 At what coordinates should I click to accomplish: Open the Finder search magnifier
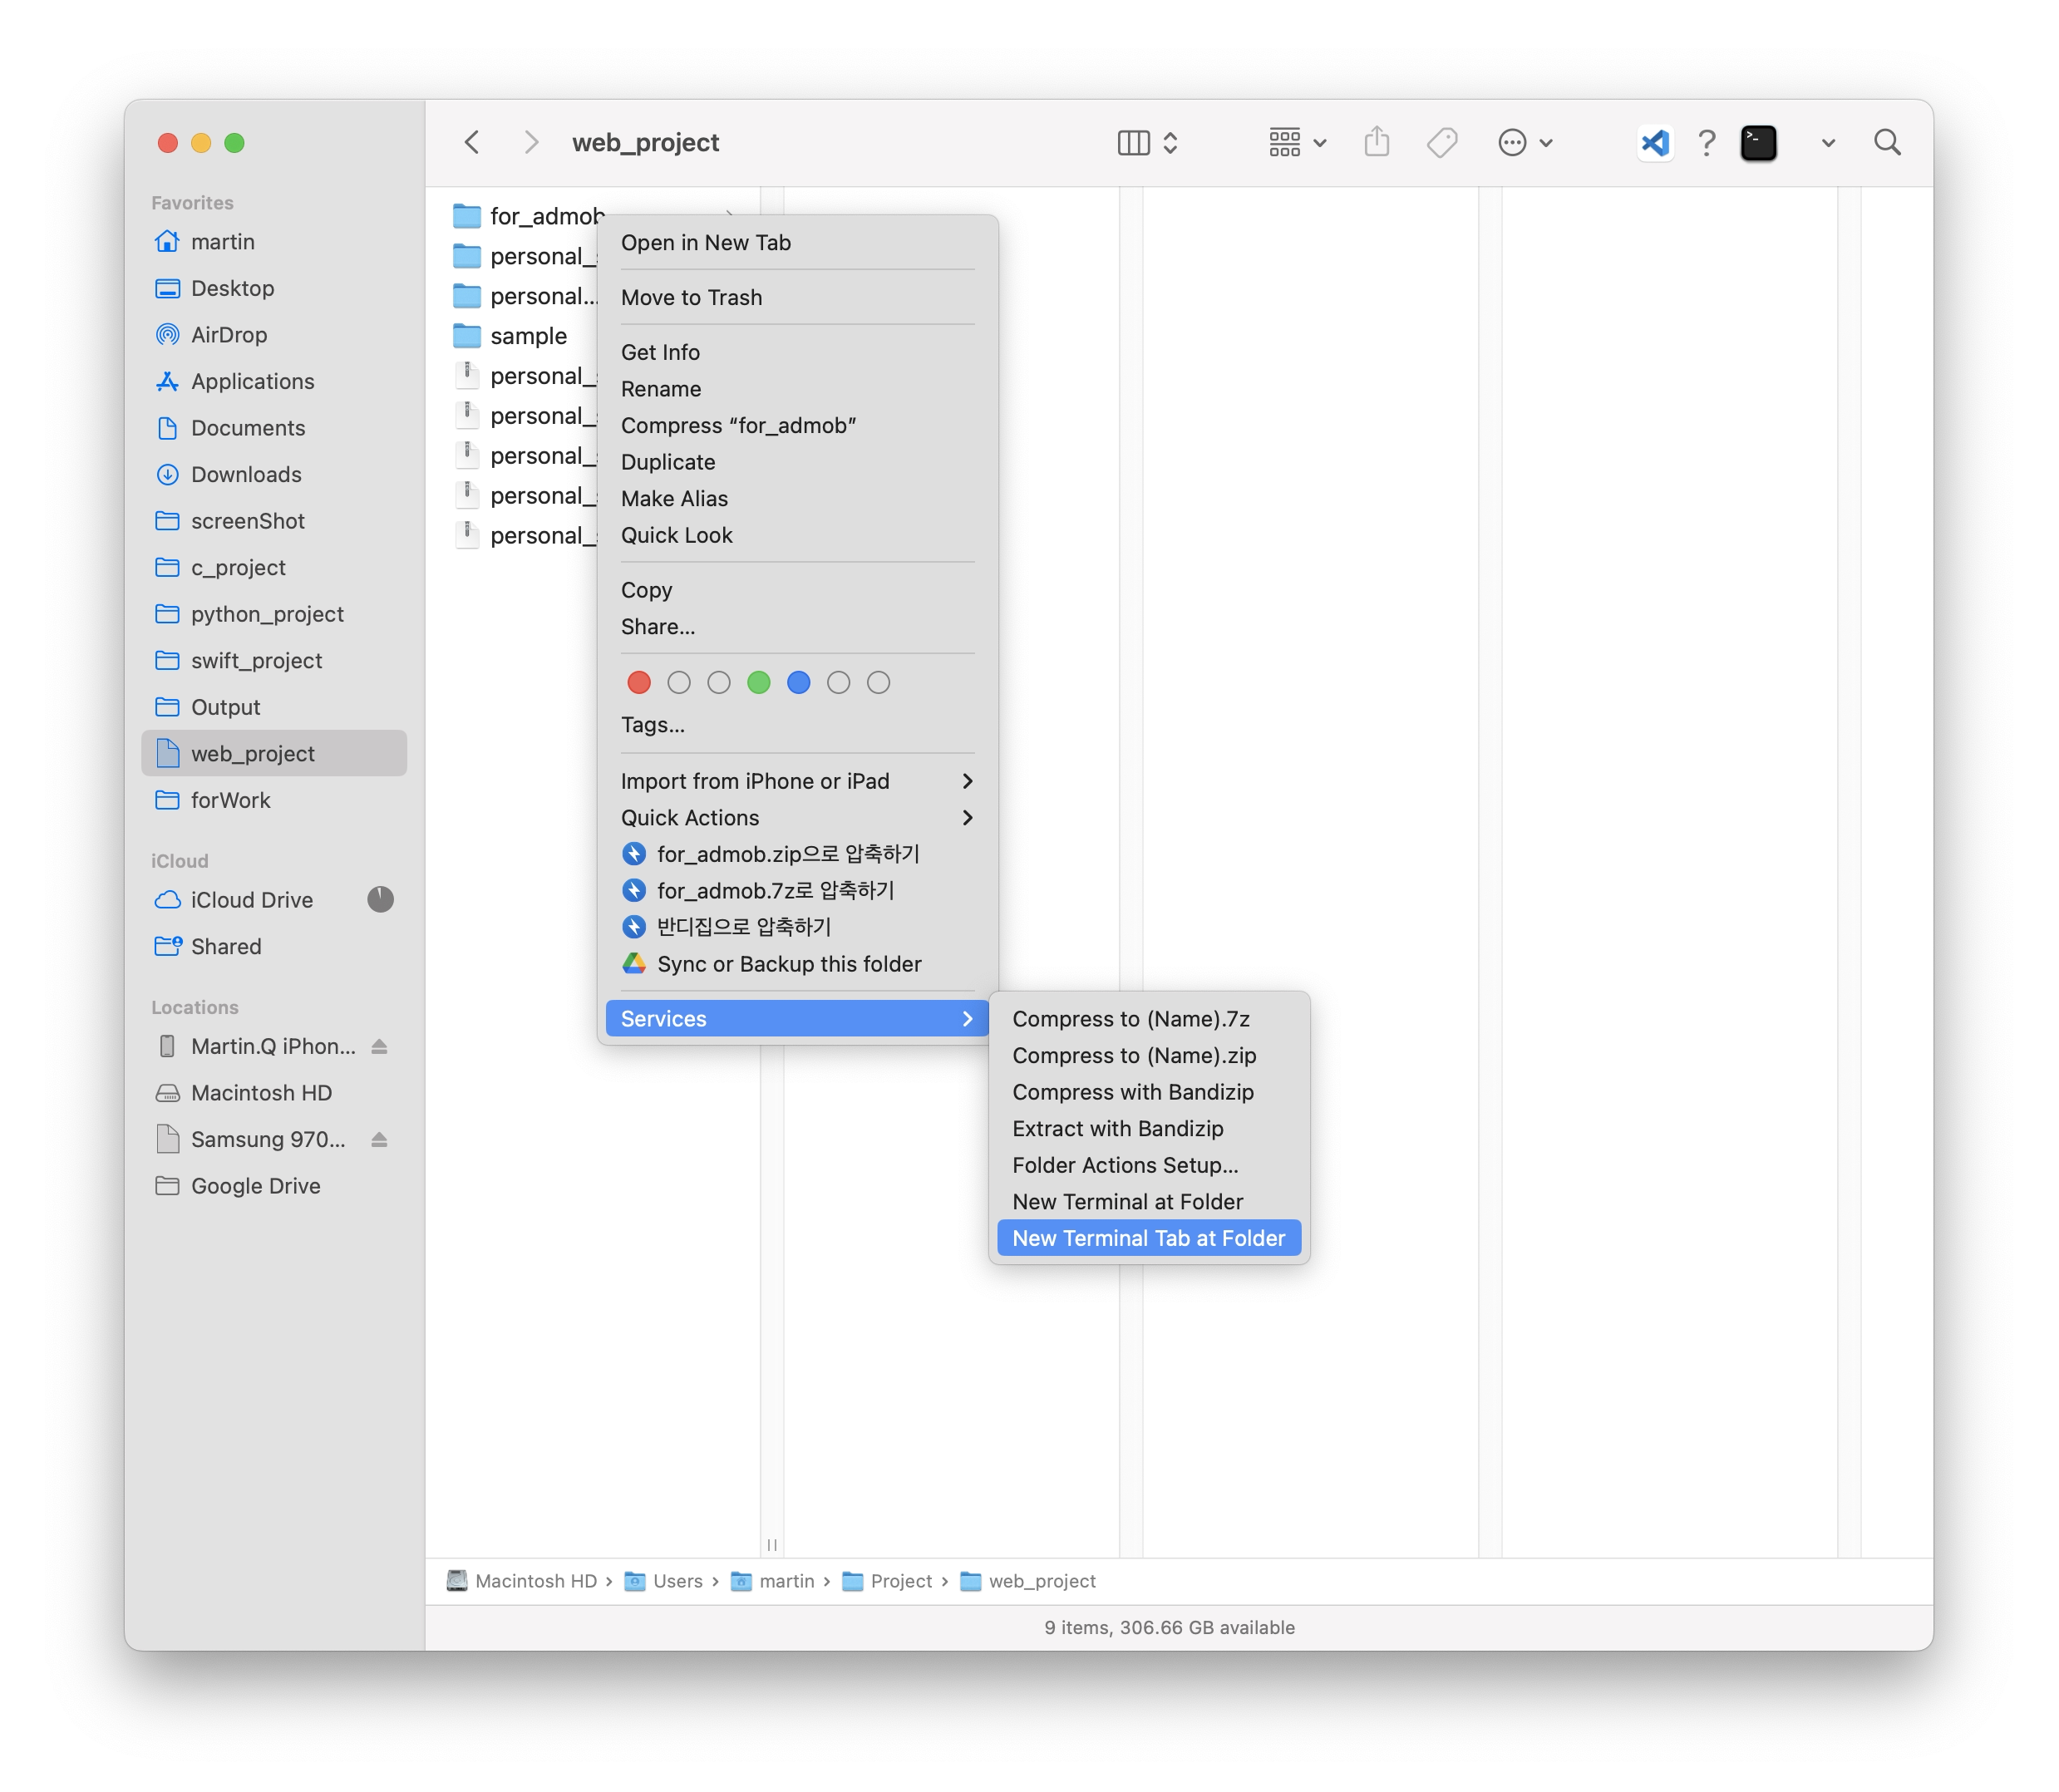pyautogui.click(x=1887, y=143)
